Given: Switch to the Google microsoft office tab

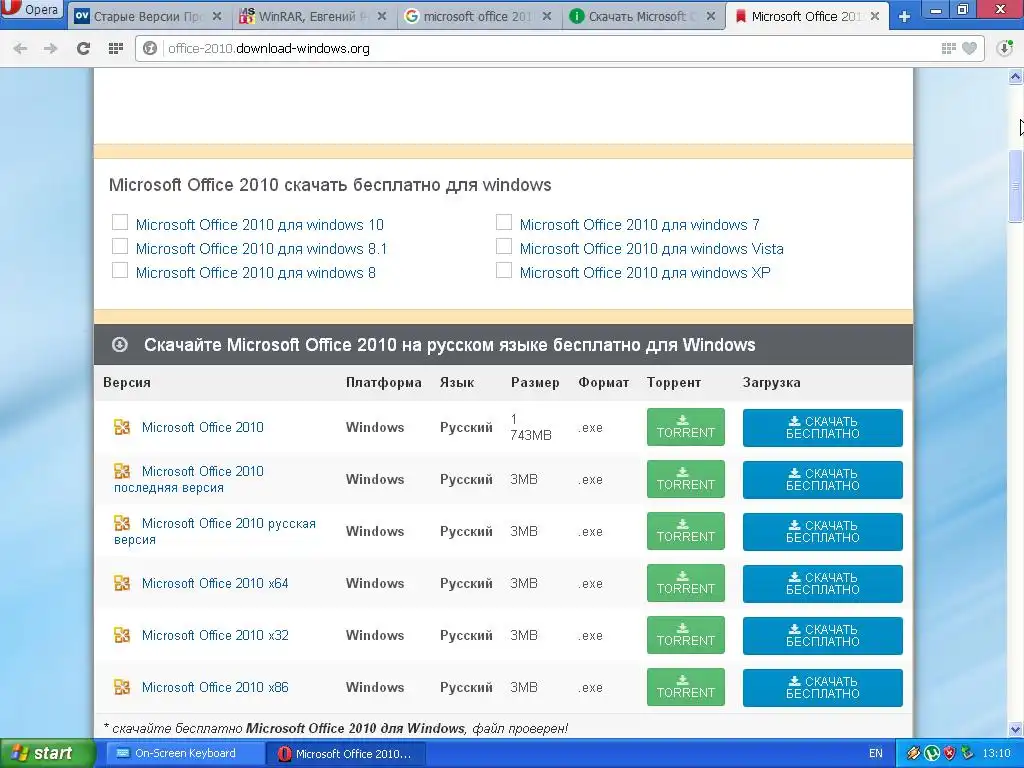Looking at the screenshot, I should click(478, 16).
